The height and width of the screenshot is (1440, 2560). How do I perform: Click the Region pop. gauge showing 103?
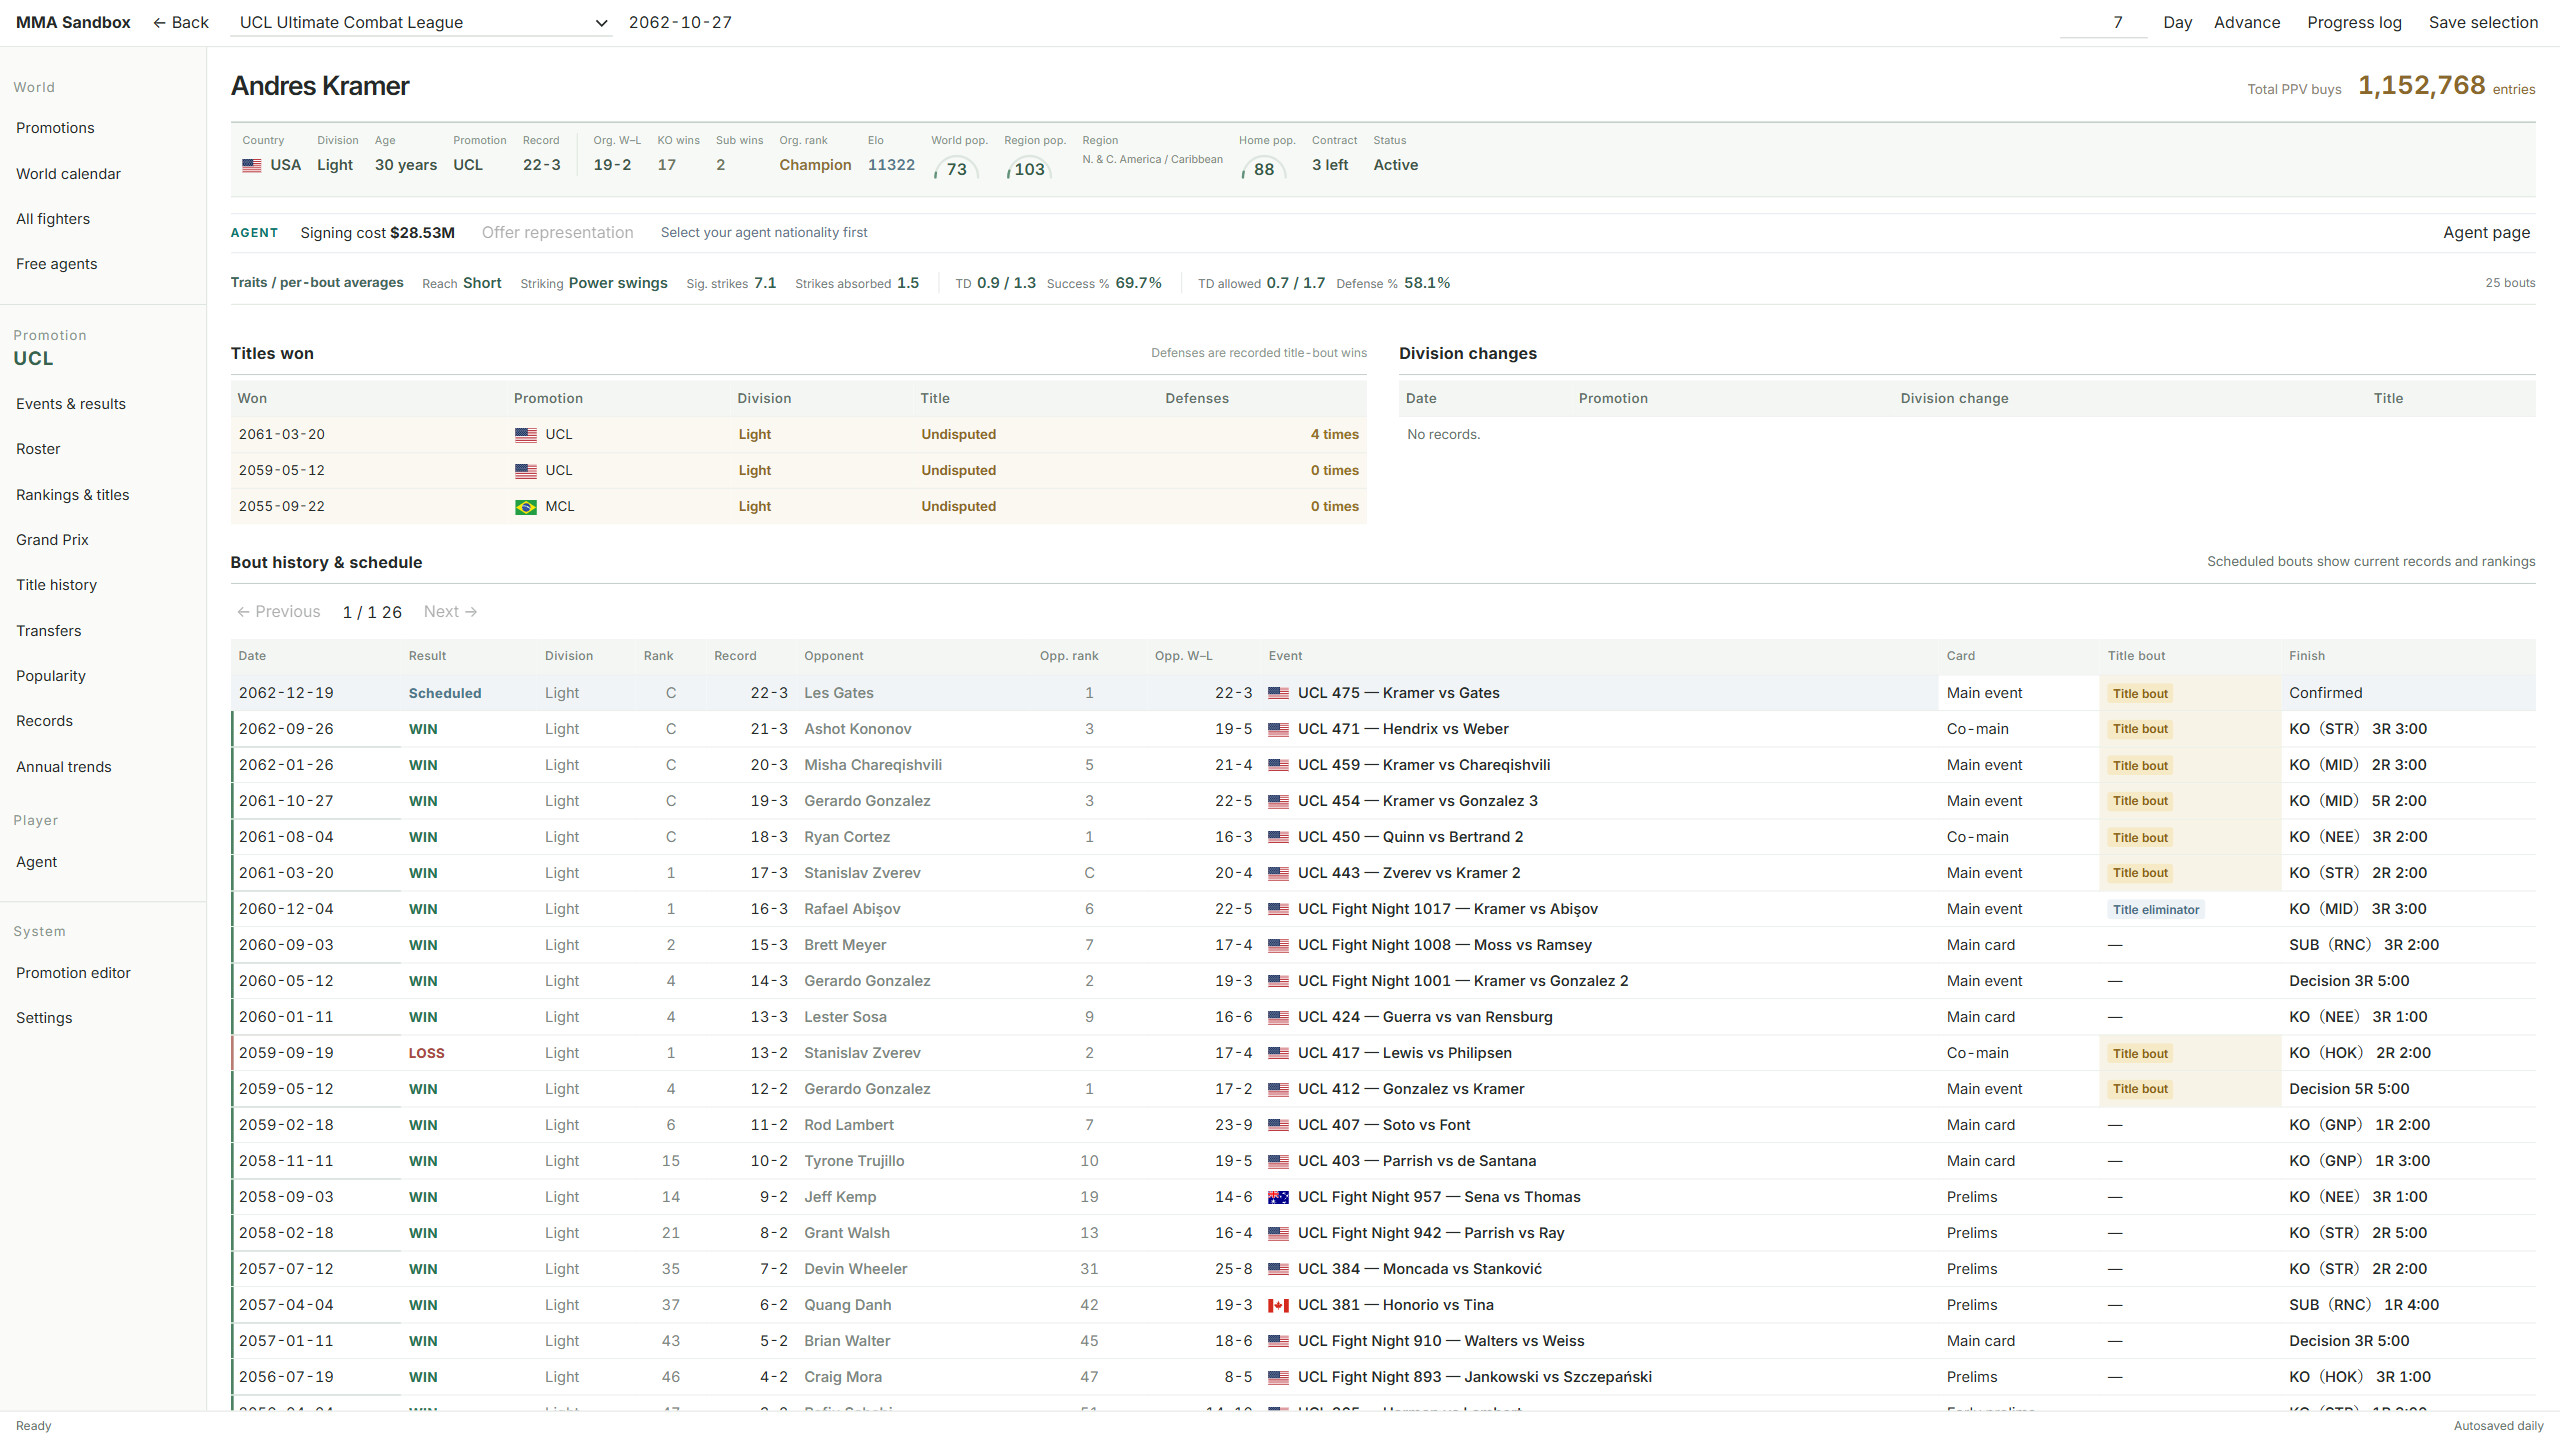pos(1028,169)
